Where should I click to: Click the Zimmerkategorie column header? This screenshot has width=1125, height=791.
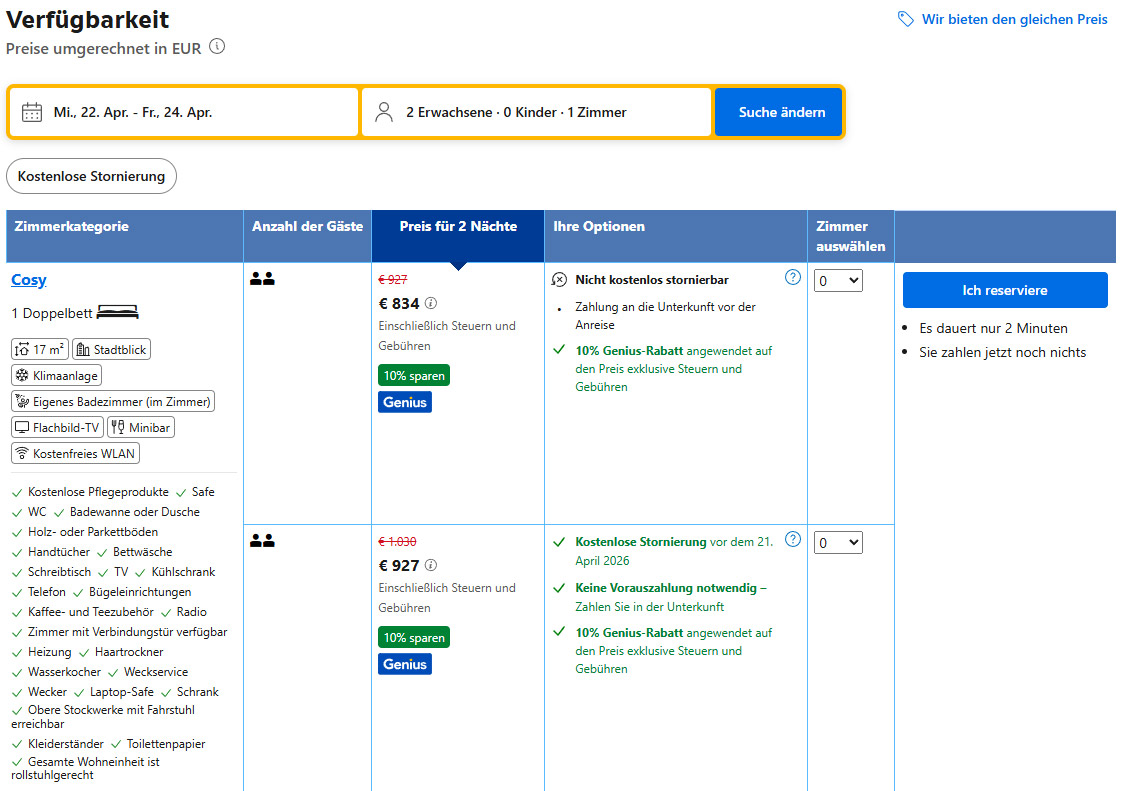(72, 227)
